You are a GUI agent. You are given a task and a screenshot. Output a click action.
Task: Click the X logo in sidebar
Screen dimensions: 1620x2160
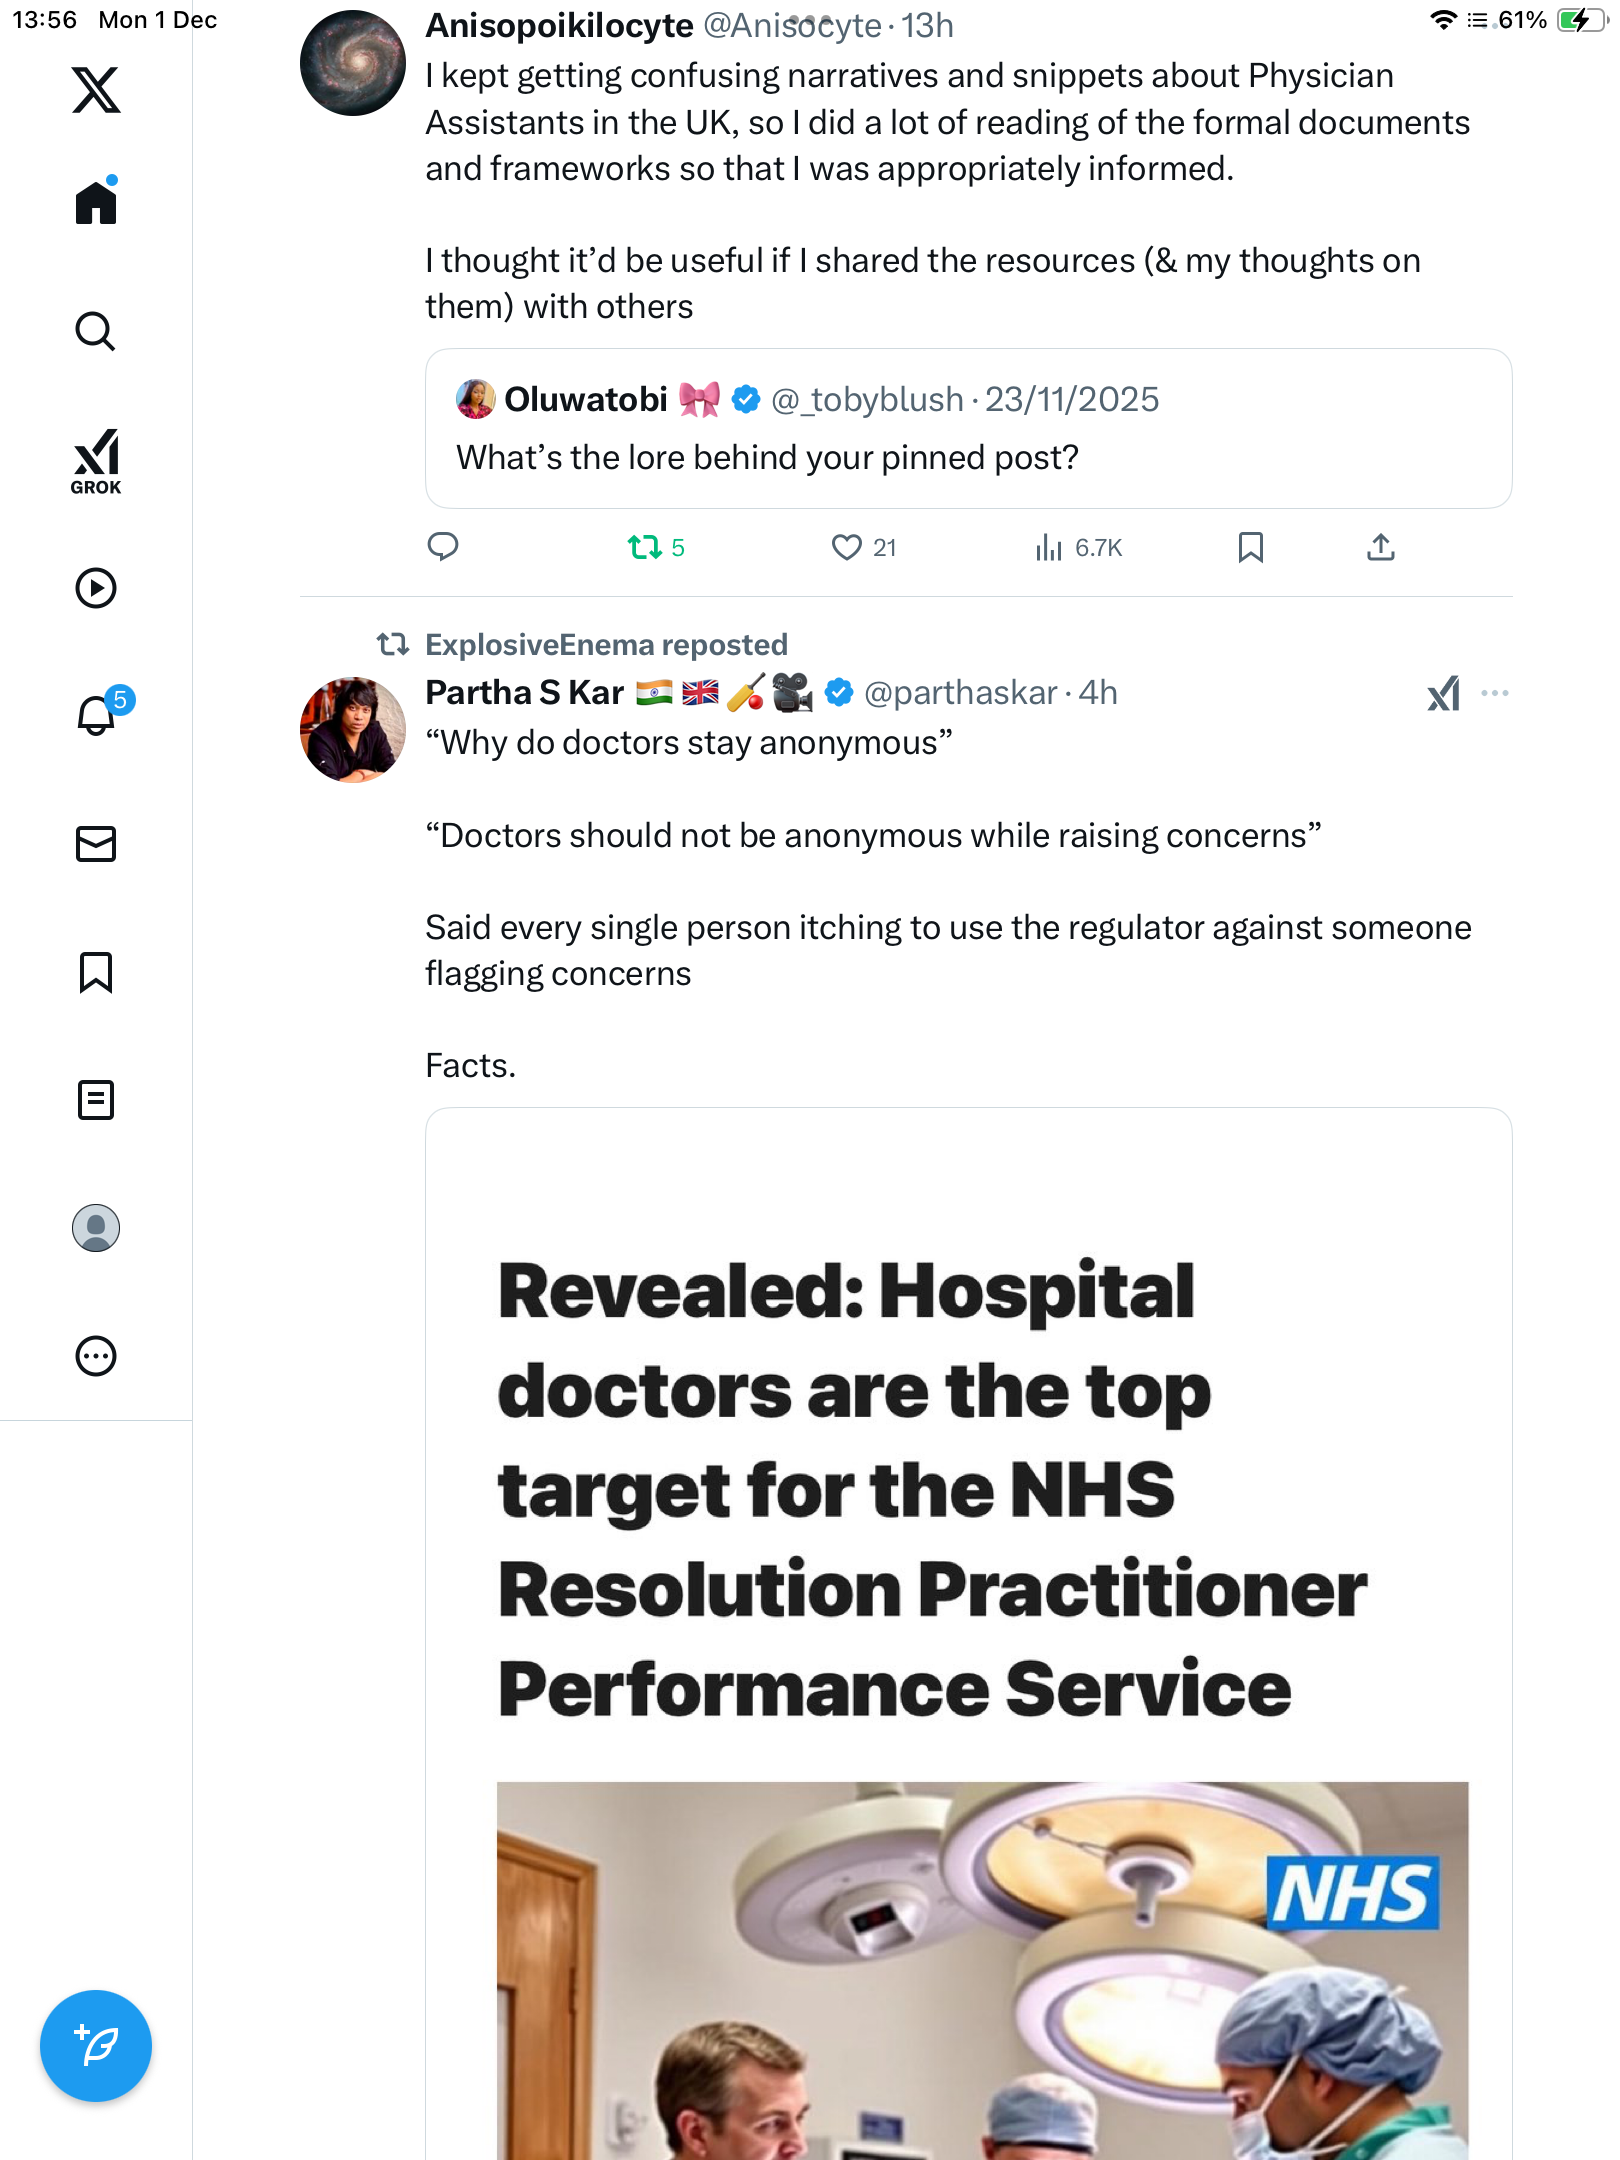(96, 90)
